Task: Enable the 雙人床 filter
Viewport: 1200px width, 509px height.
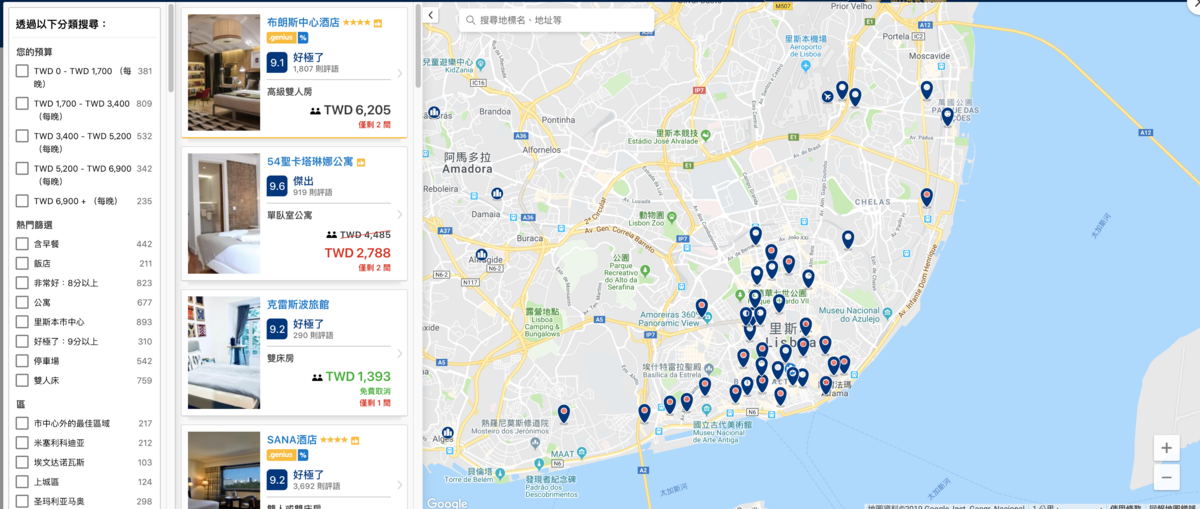Action: [x=22, y=380]
